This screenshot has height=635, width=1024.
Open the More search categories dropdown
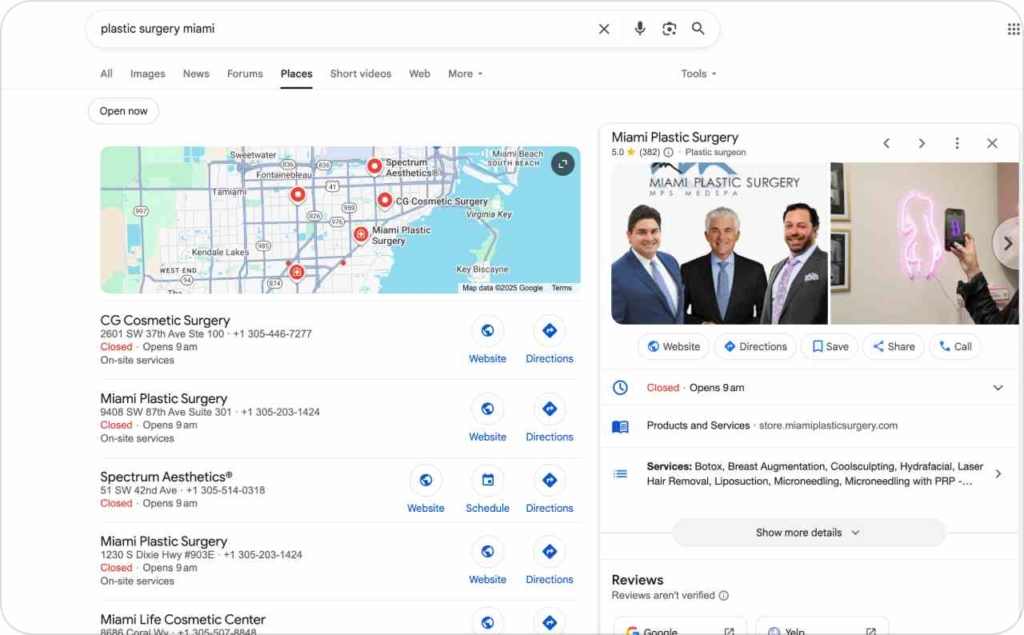pyautogui.click(x=465, y=74)
